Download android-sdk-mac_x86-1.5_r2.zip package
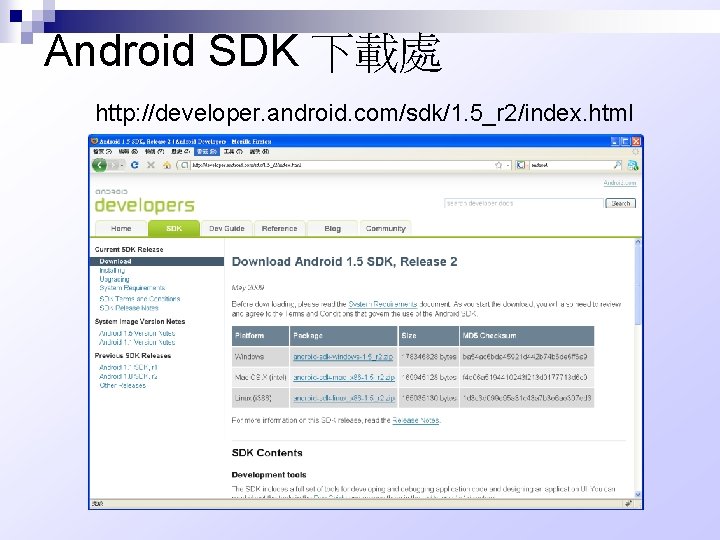Image resolution: width=720 pixels, height=540 pixels. pyautogui.click(x=344, y=377)
